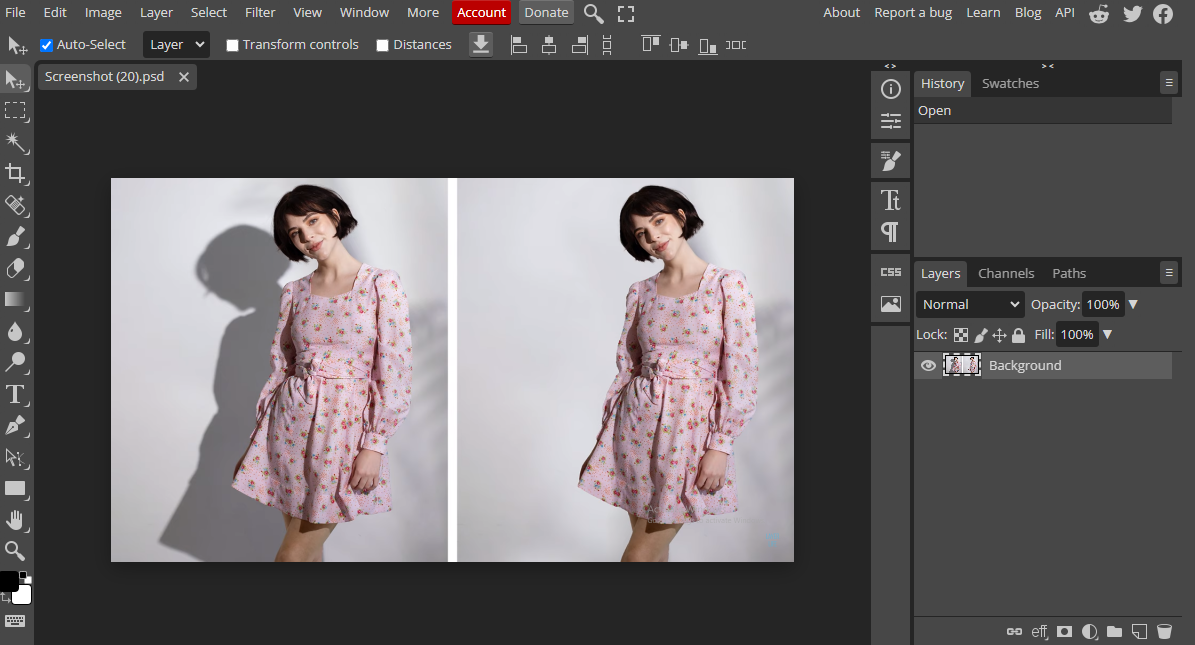Select the Magic Wand tool
The image size is (1195, 645).
pyautogui.click(x=16, y=142)
